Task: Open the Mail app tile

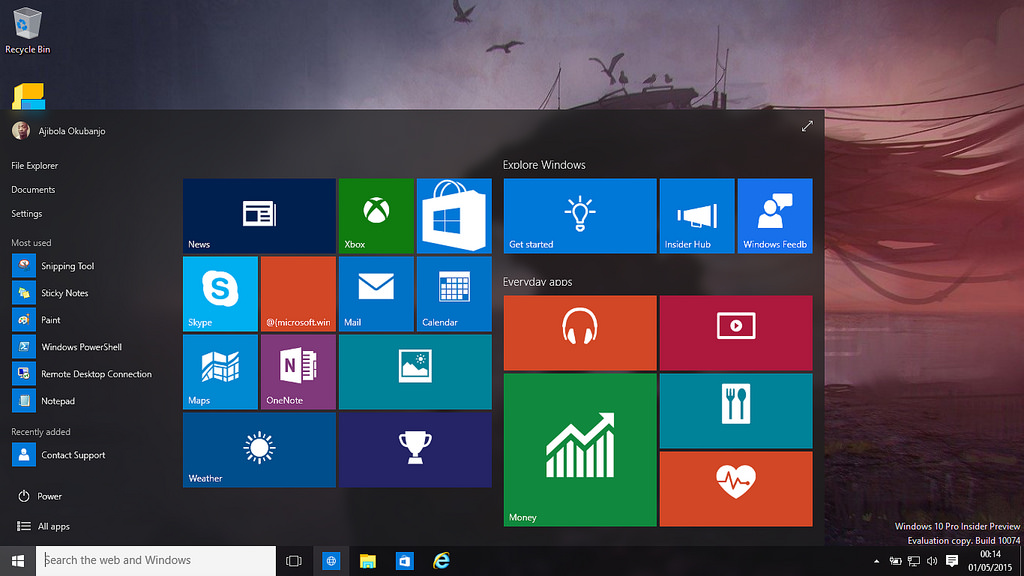Action: pos(376,293)
